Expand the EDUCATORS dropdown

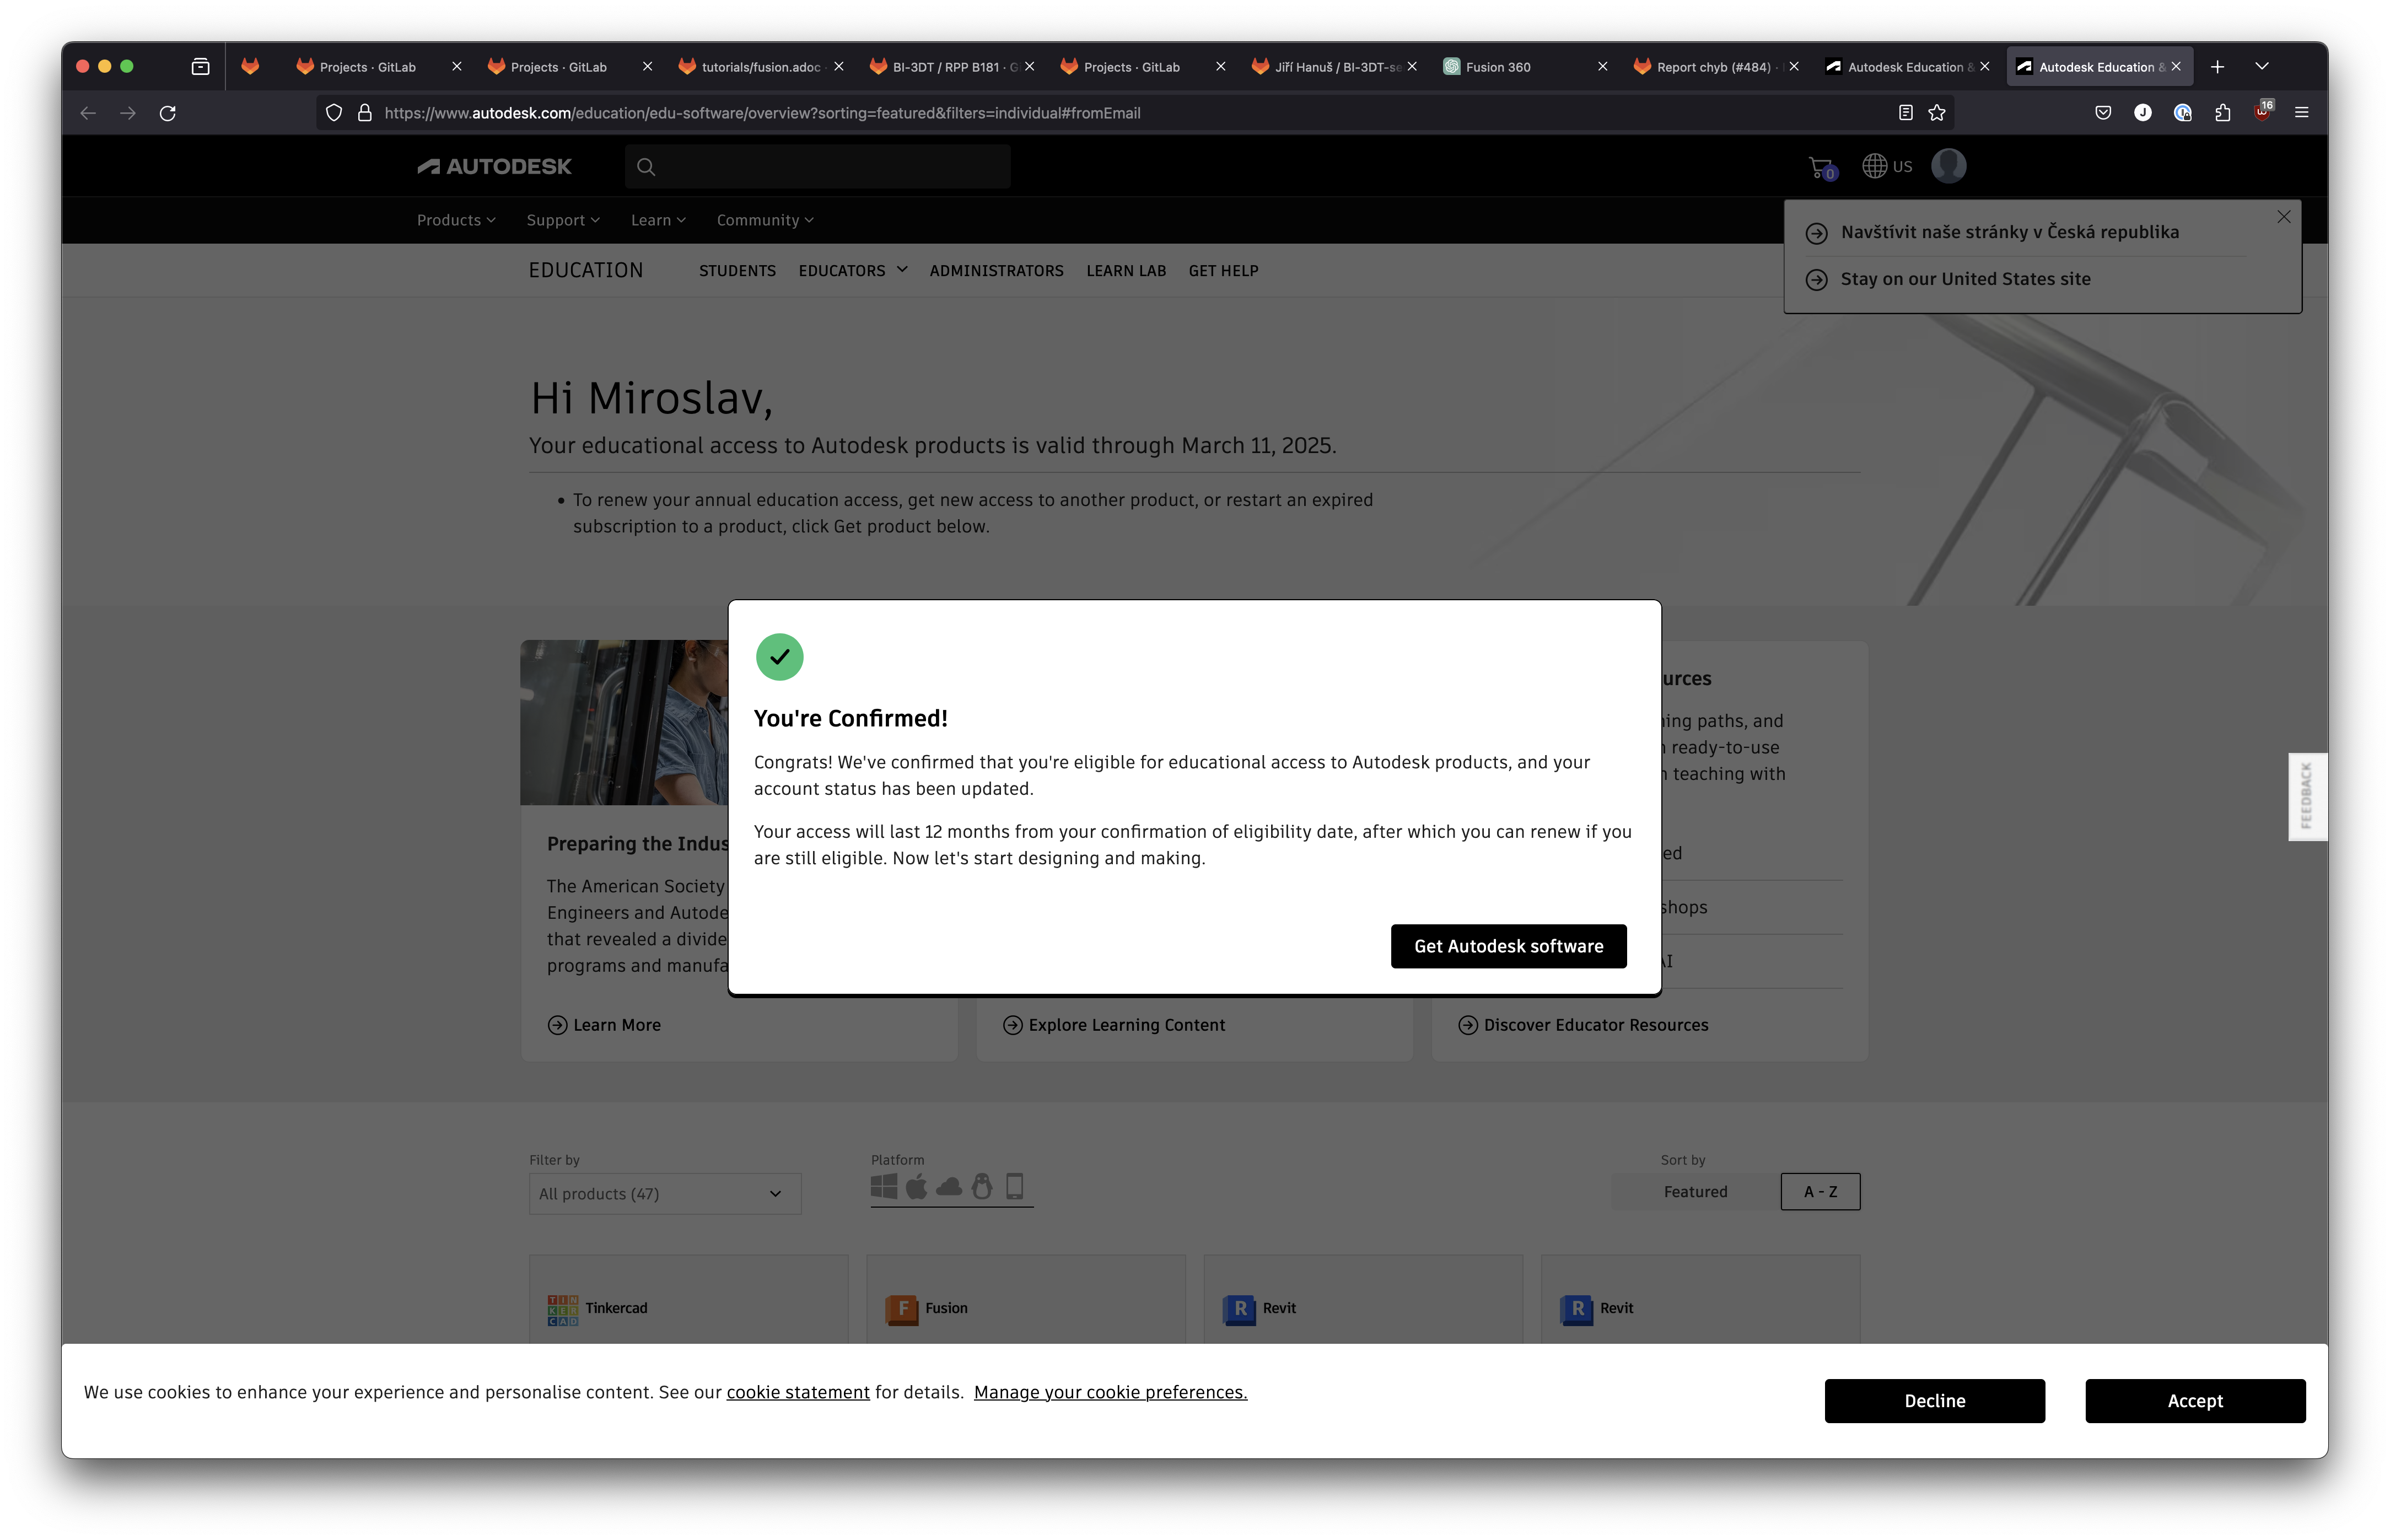point(852,271)
